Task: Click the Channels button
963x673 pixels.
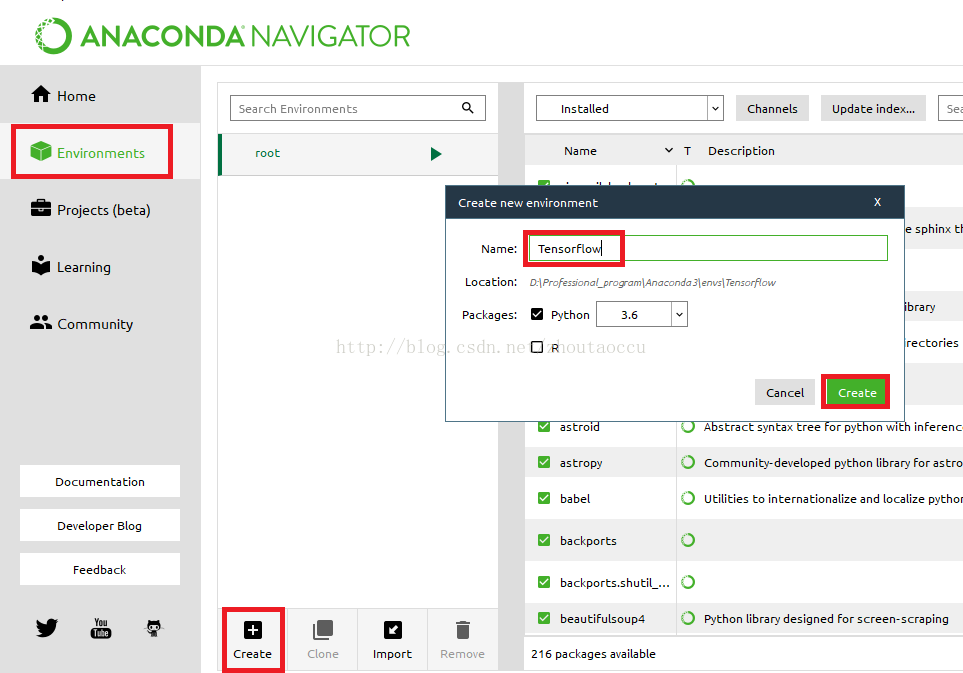Action: pyautogui.click(x=772, y=108)
